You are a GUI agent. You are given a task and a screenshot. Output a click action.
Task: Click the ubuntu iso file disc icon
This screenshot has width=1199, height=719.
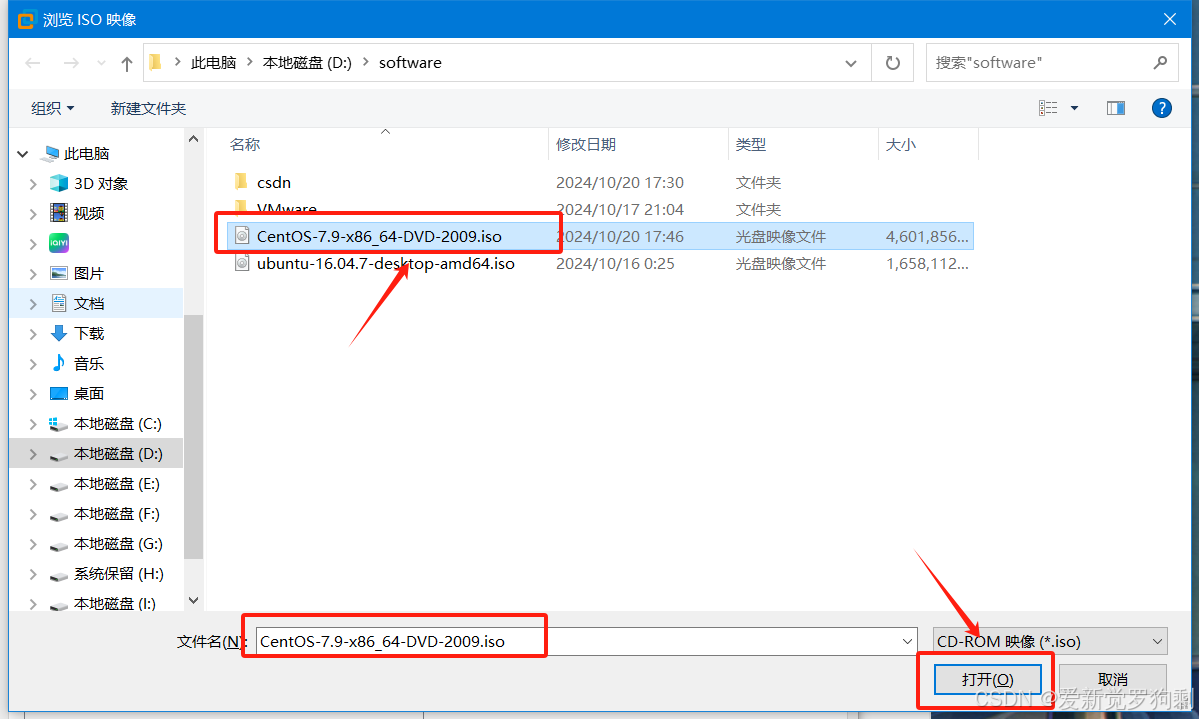(x=242, y=263)
